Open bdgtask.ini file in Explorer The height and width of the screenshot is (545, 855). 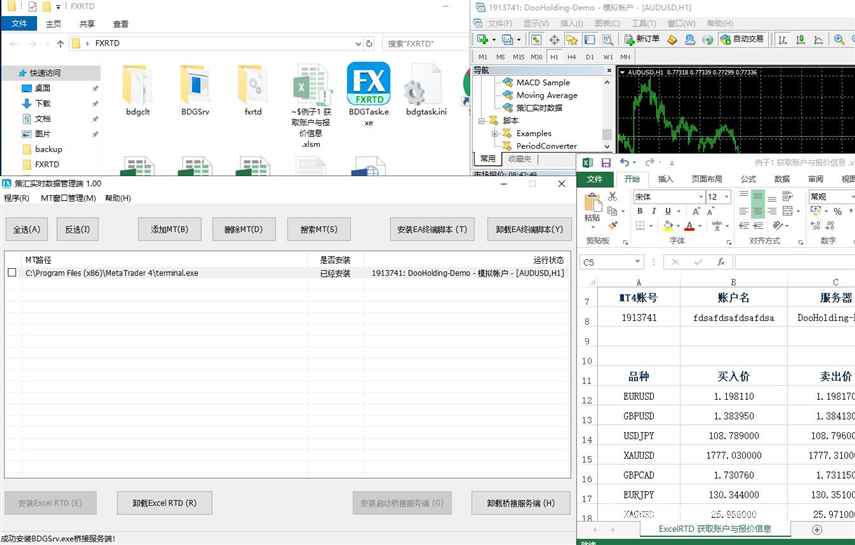click(426, 91)
